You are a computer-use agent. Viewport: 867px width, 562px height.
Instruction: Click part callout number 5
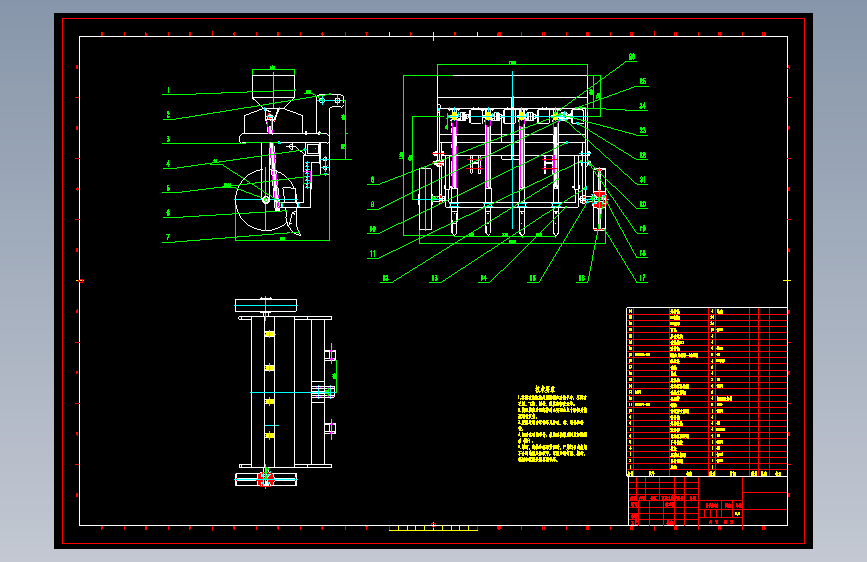[168, 188]
